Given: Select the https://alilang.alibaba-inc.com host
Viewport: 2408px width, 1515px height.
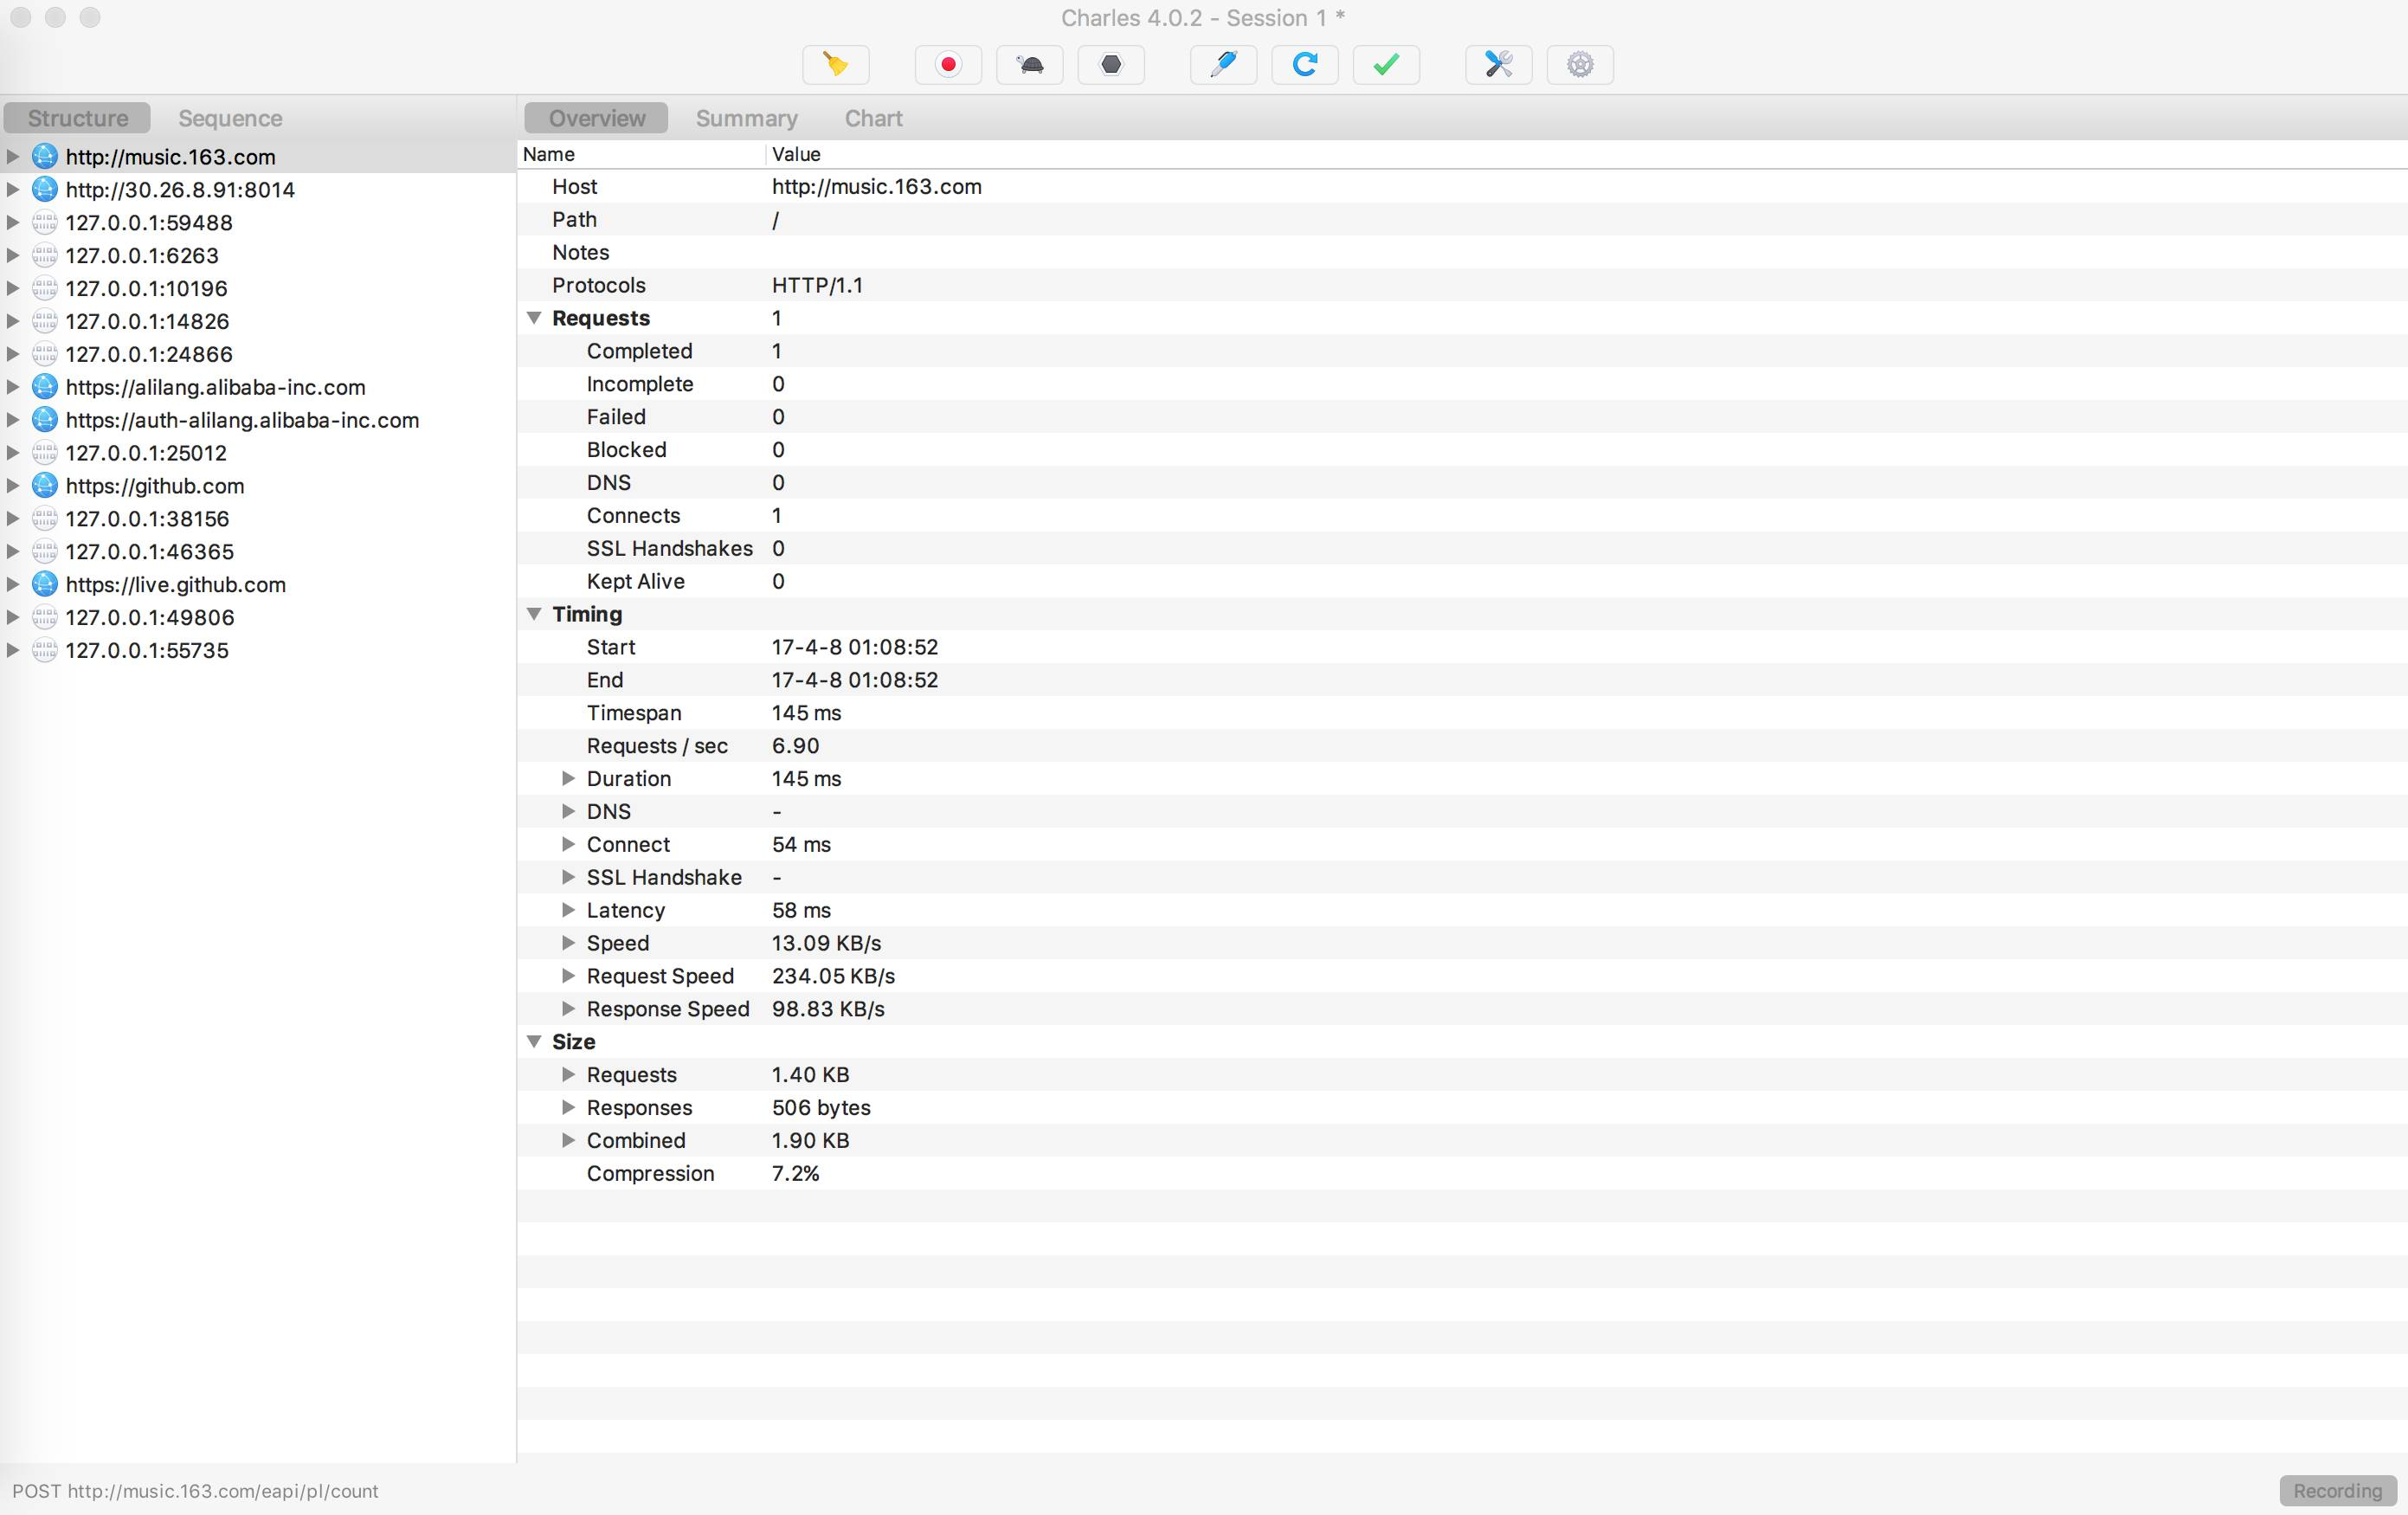Looking at the screenshot, I should click(215, 387).
